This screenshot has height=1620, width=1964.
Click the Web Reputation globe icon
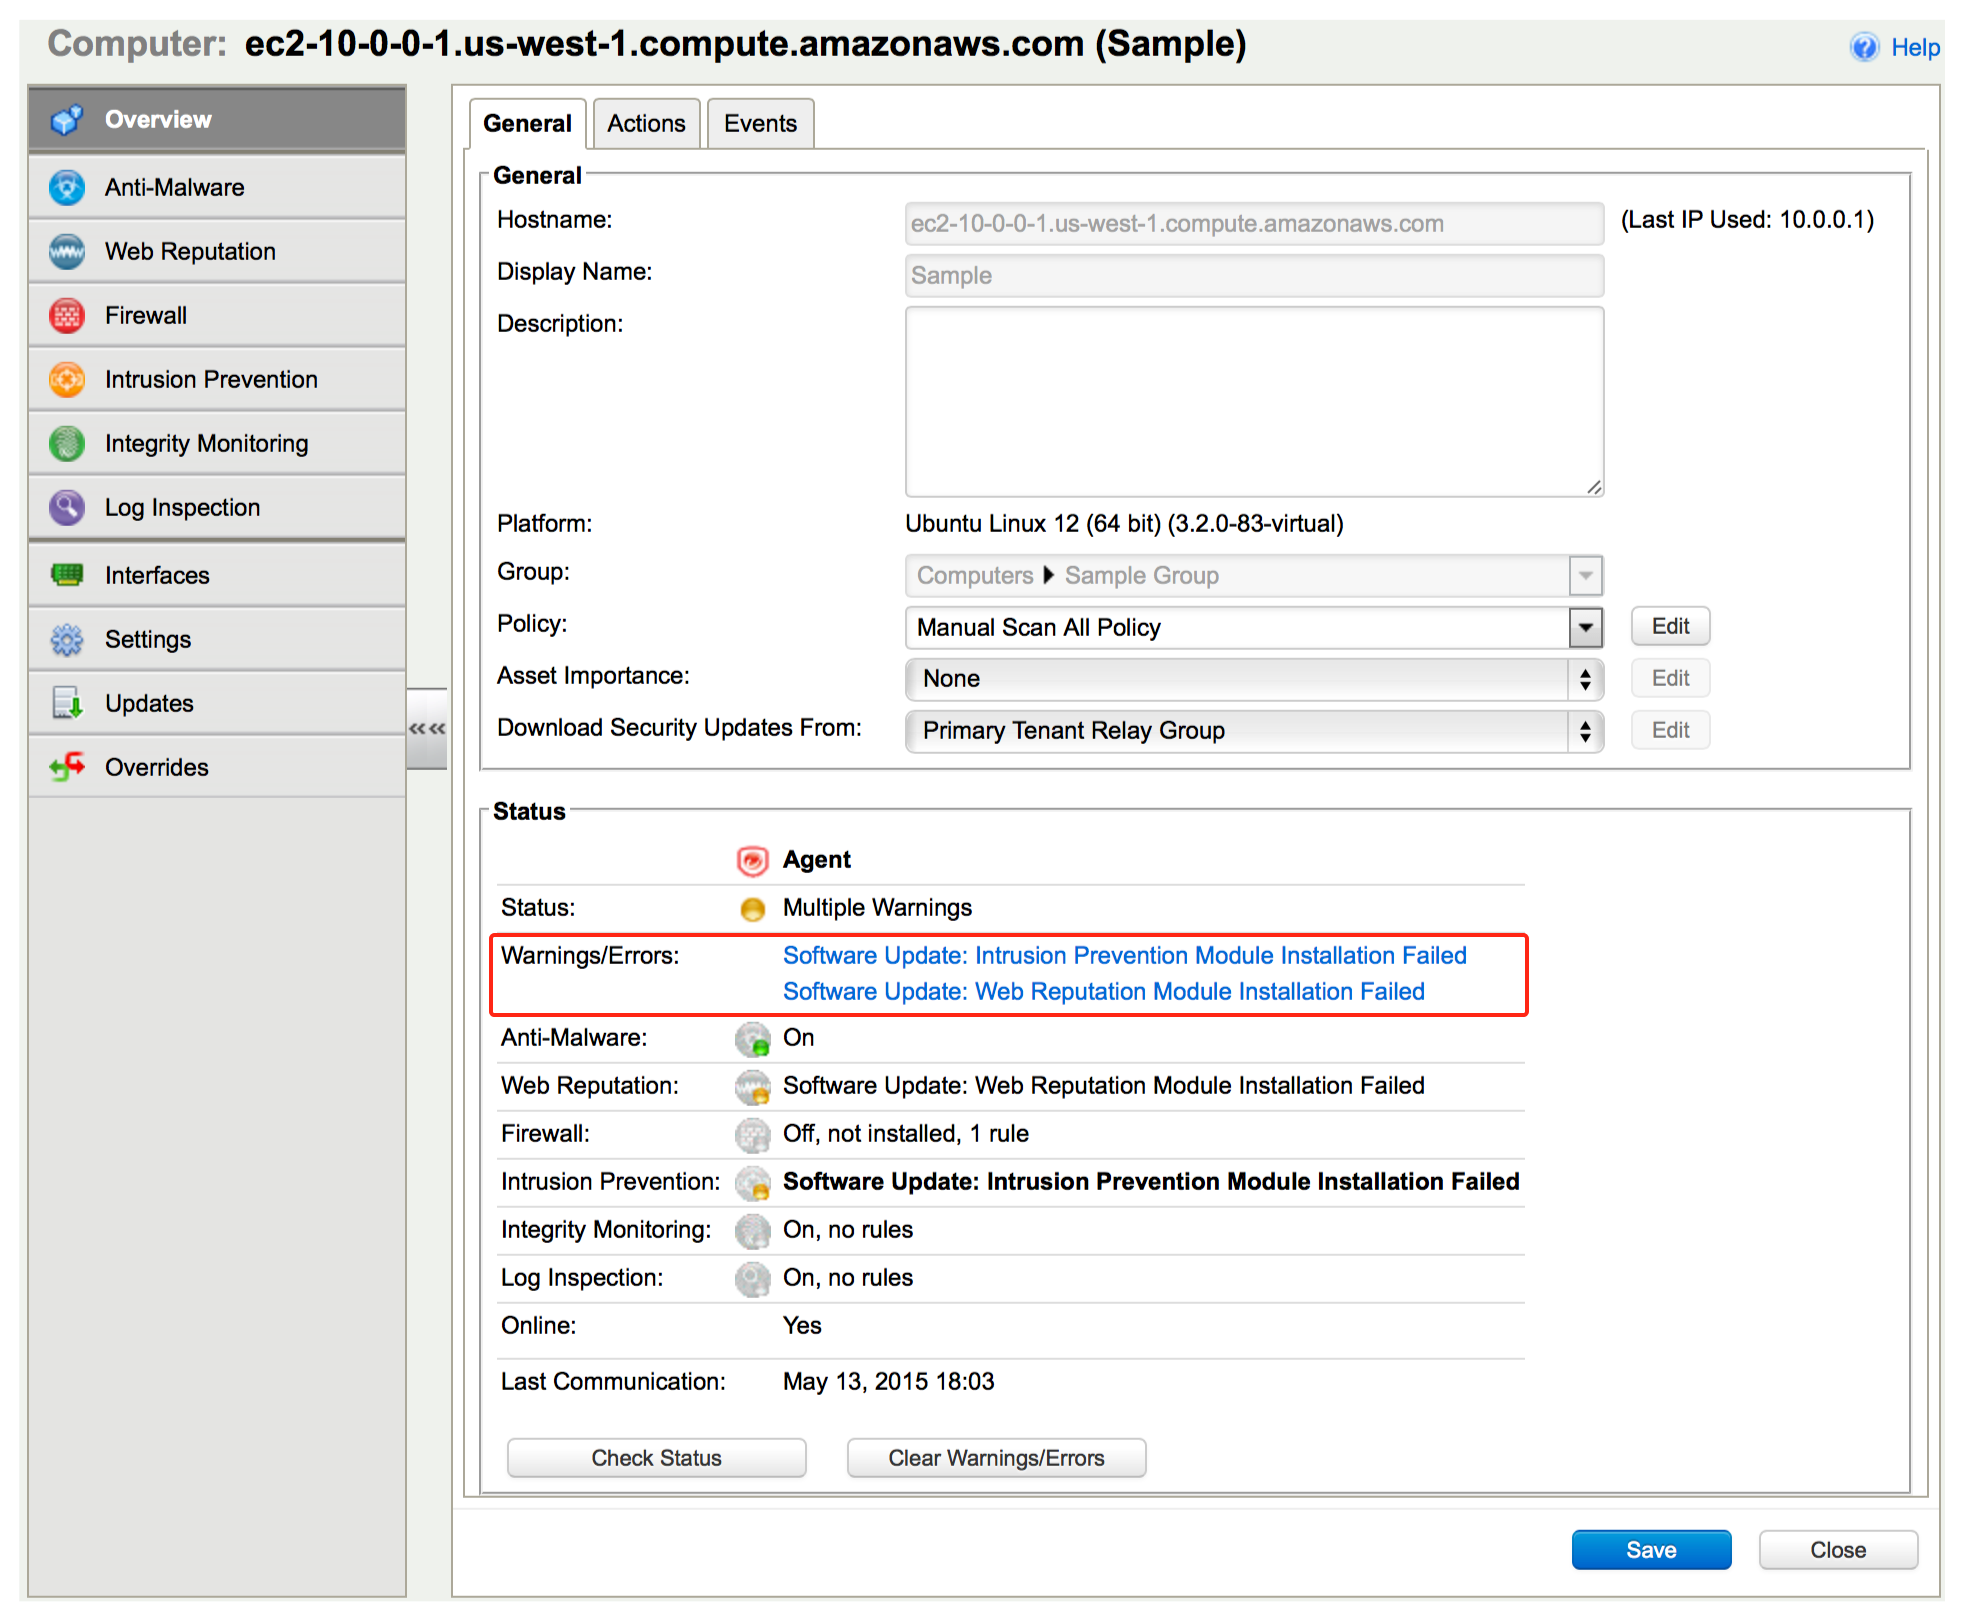(x=67, y=251)
